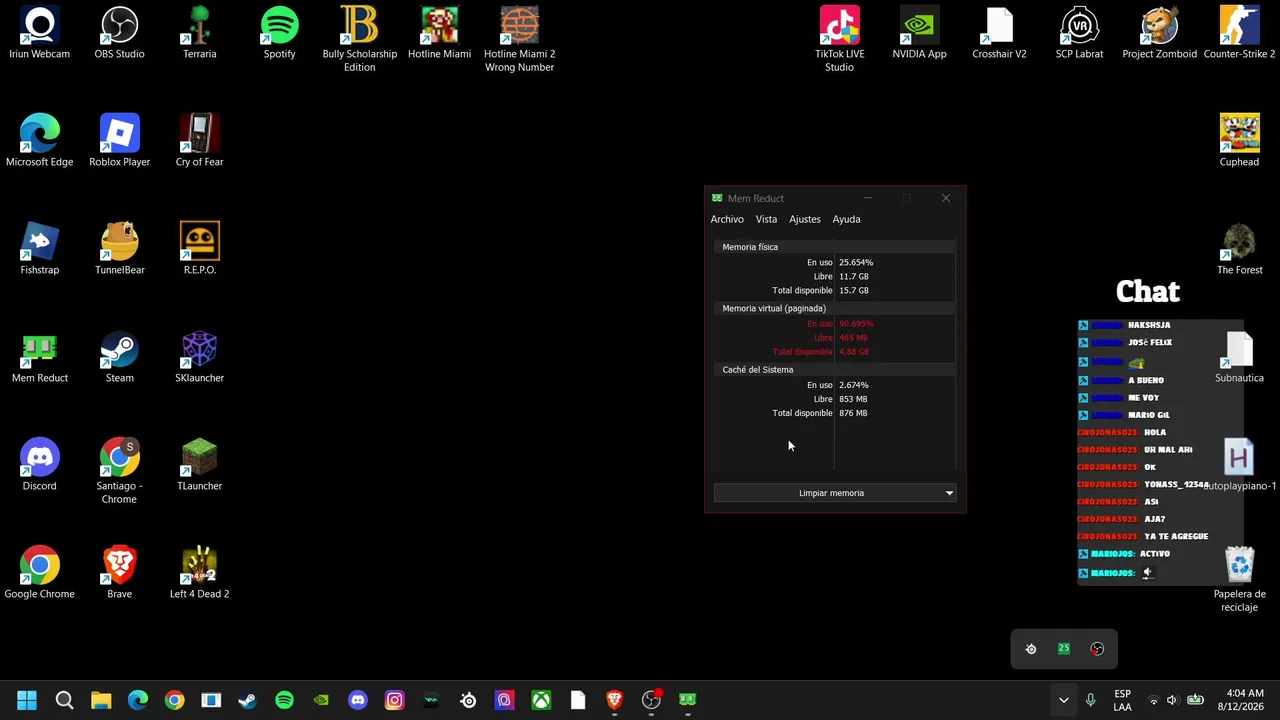The height and width of the screenshot is (720, 1280).
Task: Select the R.E.P.O. desktop icon
Action: tap(200, 249)
